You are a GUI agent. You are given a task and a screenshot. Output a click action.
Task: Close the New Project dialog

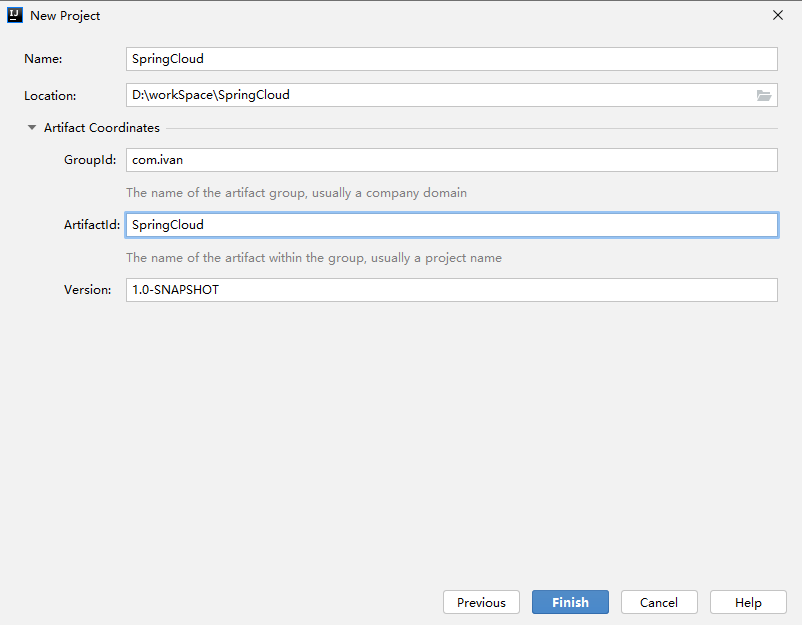[x=777, y=15]
